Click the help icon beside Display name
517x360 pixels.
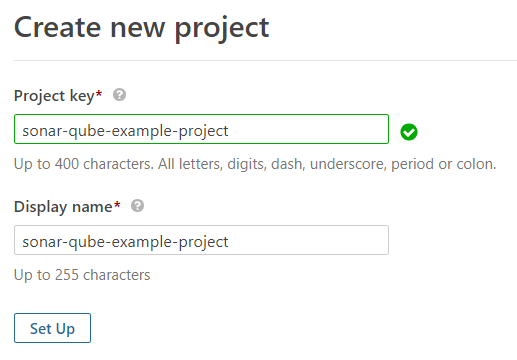click(137, 206)
